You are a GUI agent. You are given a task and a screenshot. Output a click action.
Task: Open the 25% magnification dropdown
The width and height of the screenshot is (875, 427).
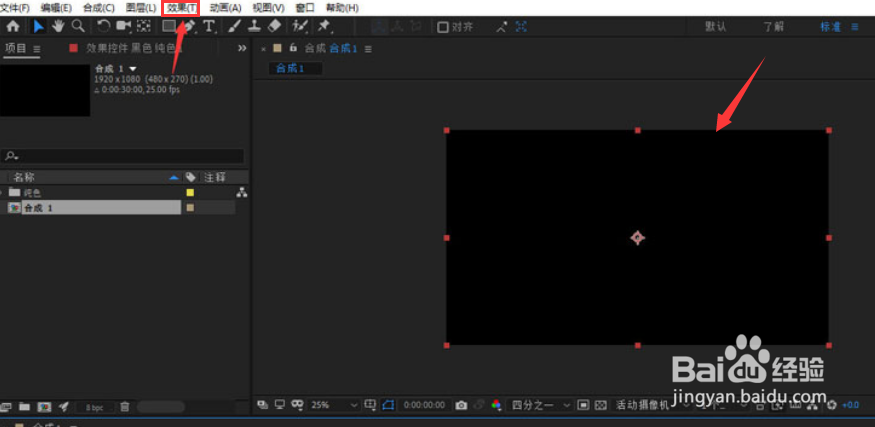[x=334, y=405]
